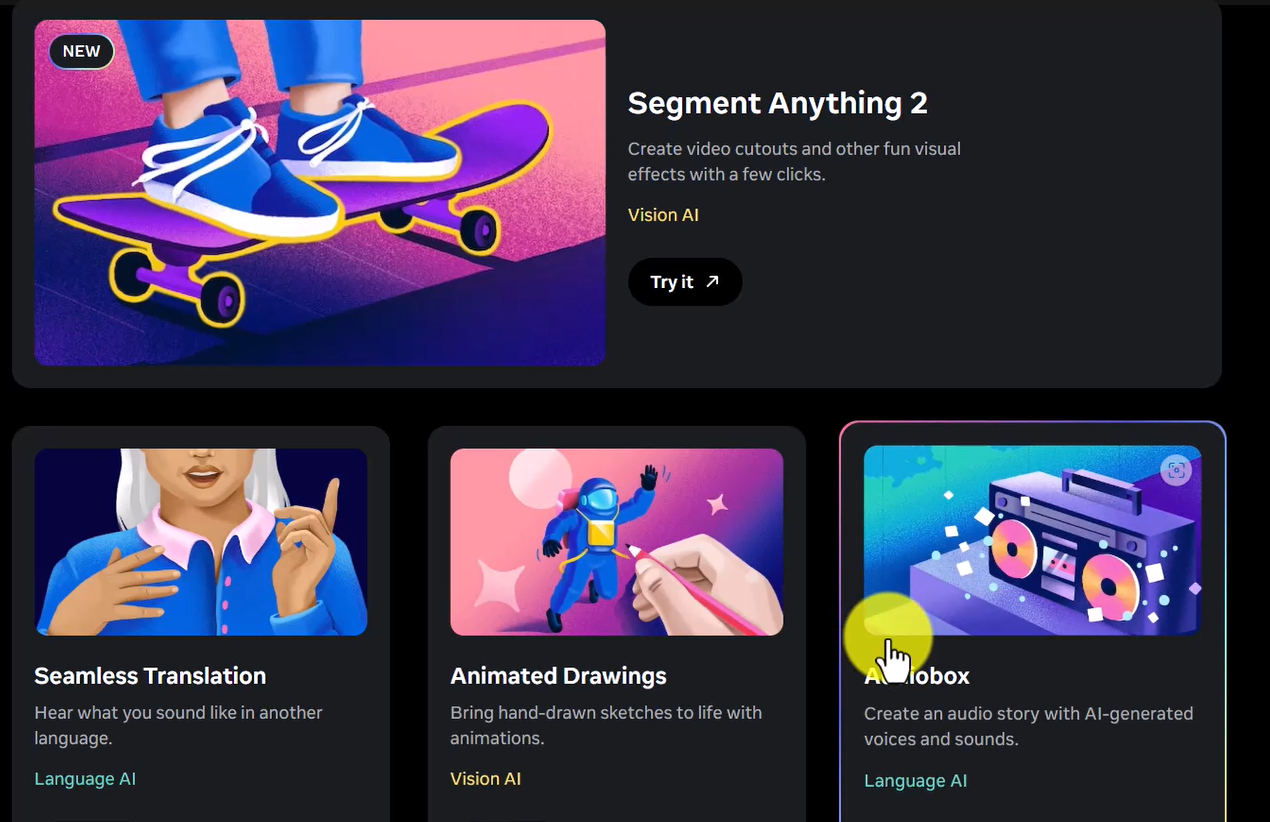Click the Segment Anything 2 heading
The width and height of the screenshot is (1270, 822).
pos(778,103)
